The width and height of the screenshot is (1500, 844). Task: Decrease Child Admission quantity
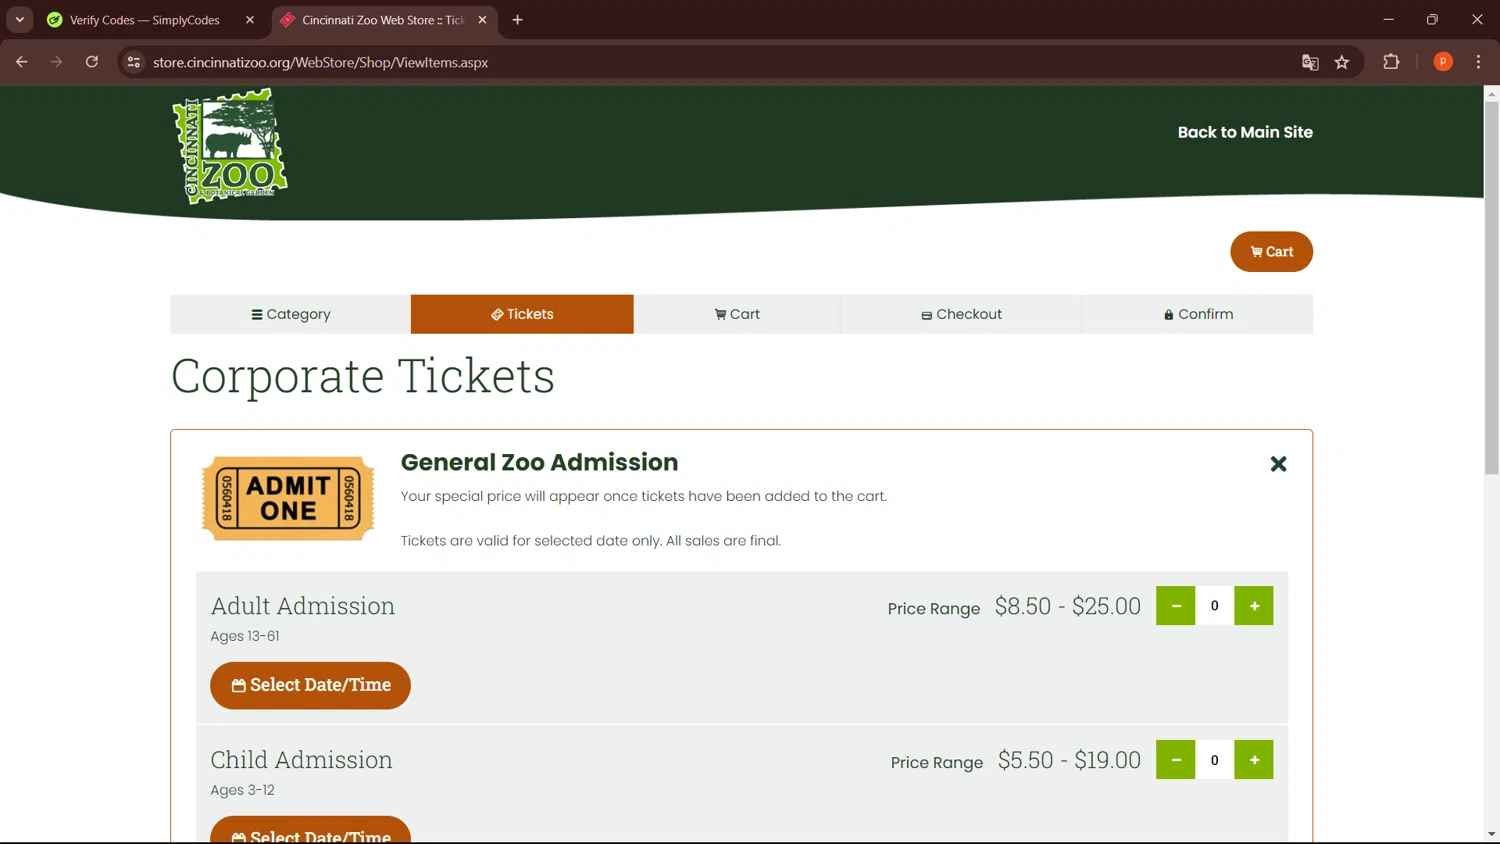1176,760
